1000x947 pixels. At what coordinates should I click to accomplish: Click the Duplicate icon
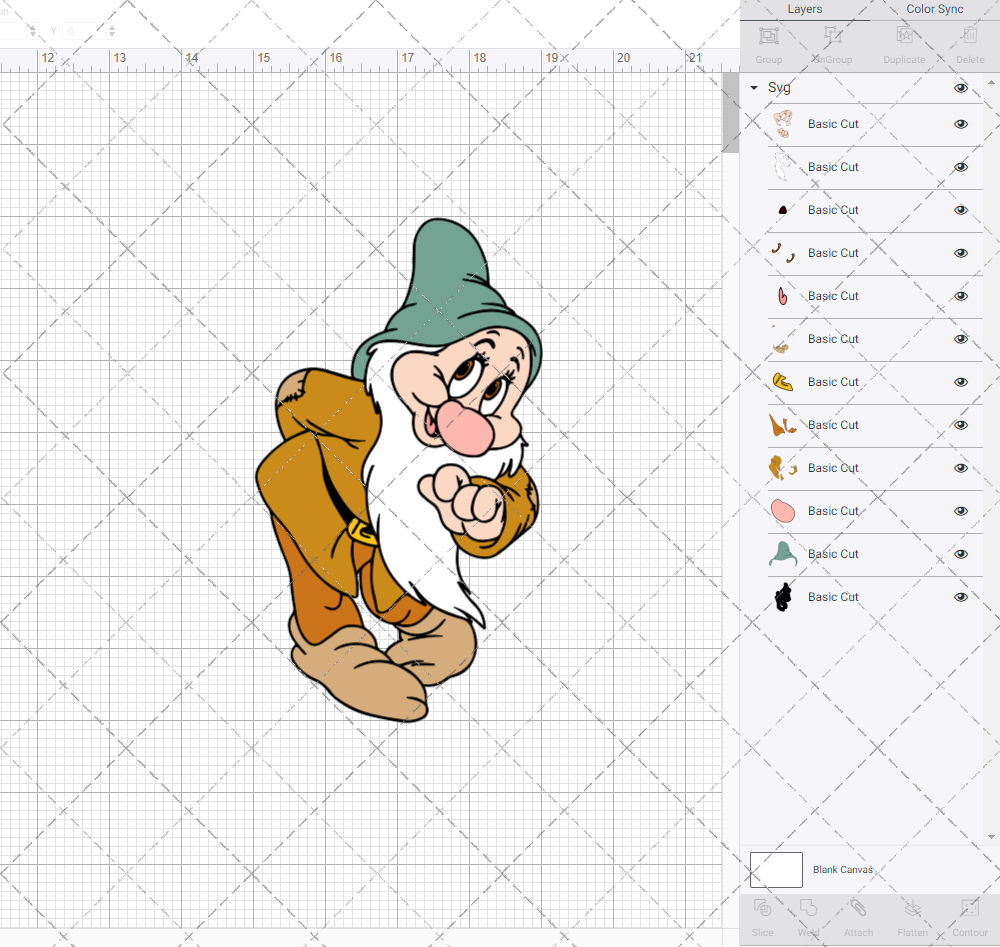904,36
